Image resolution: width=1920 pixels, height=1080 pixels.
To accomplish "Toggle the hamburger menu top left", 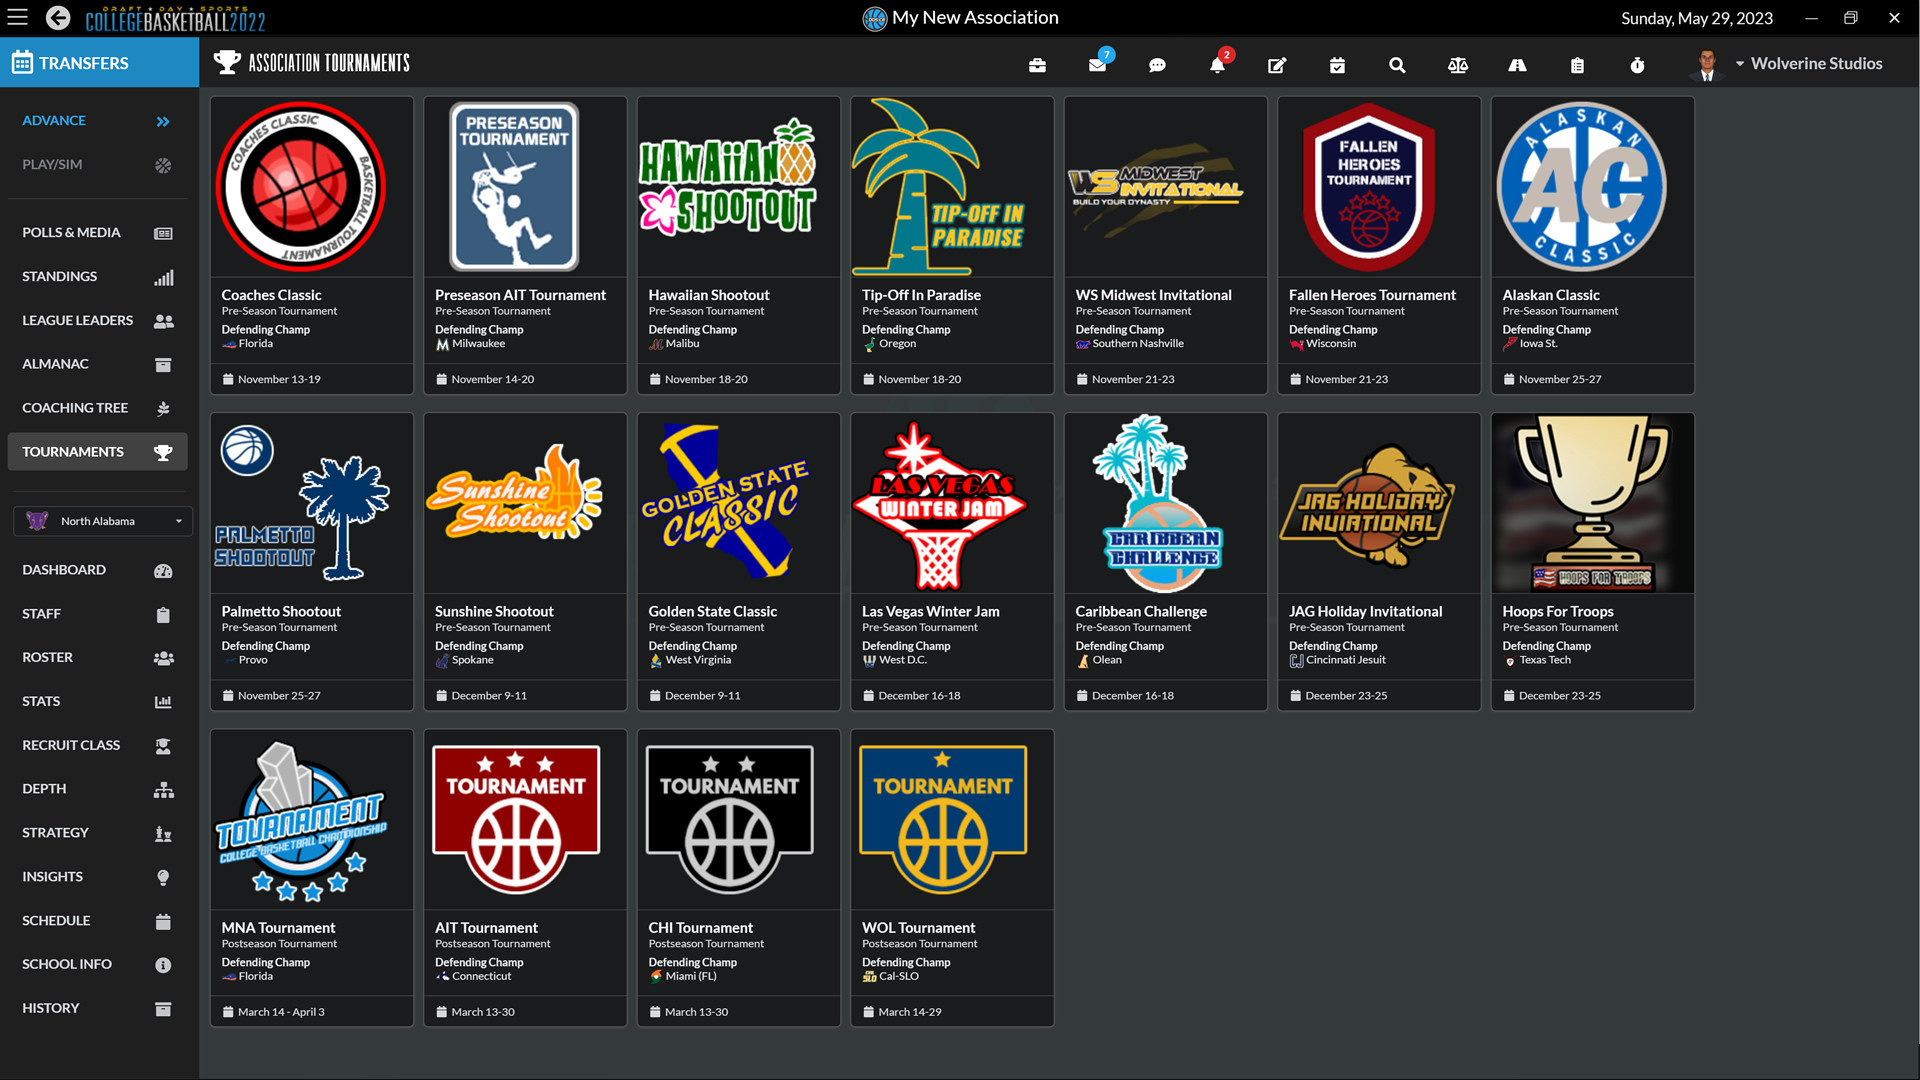I will point(17,17).
